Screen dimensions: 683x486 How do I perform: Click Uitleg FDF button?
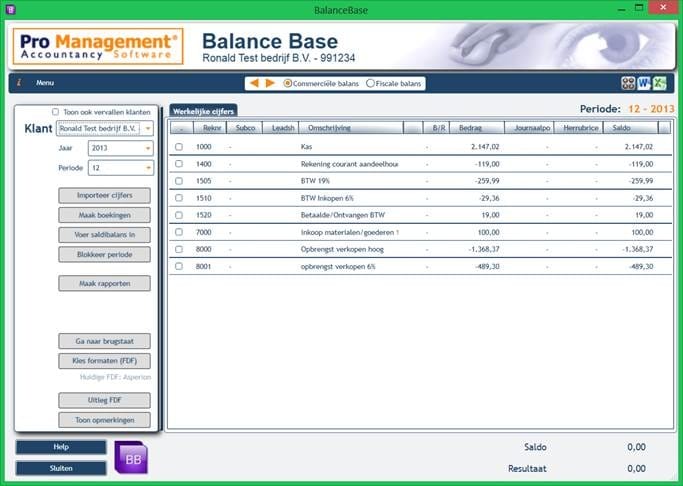[105, 400]
